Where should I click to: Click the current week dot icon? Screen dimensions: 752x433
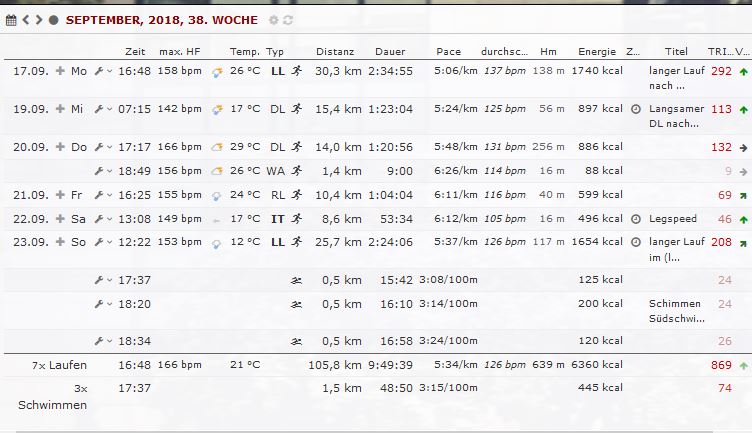point(53,20)
